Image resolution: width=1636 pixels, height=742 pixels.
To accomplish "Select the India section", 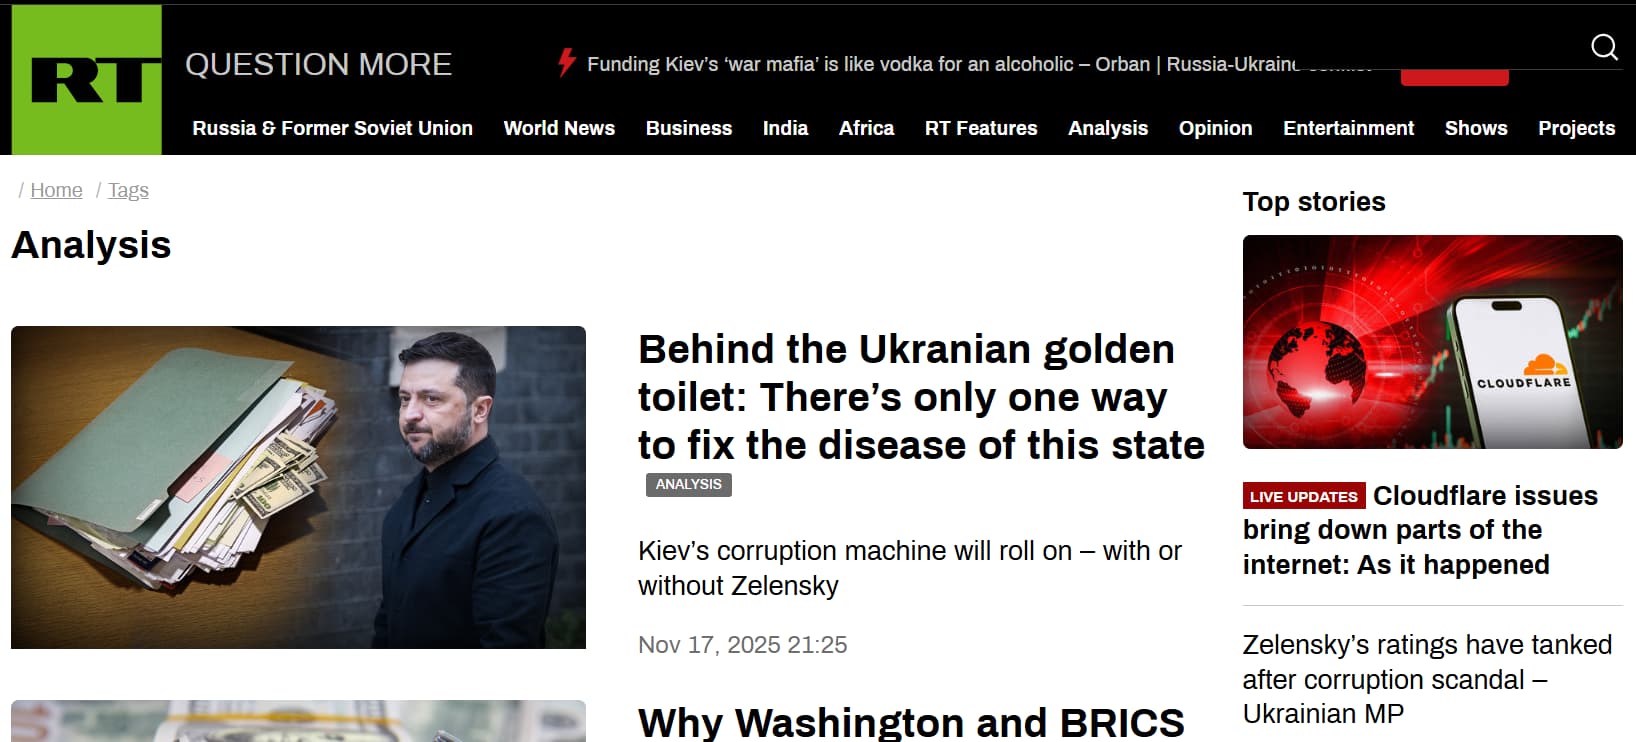I will (x=785, y=128).
